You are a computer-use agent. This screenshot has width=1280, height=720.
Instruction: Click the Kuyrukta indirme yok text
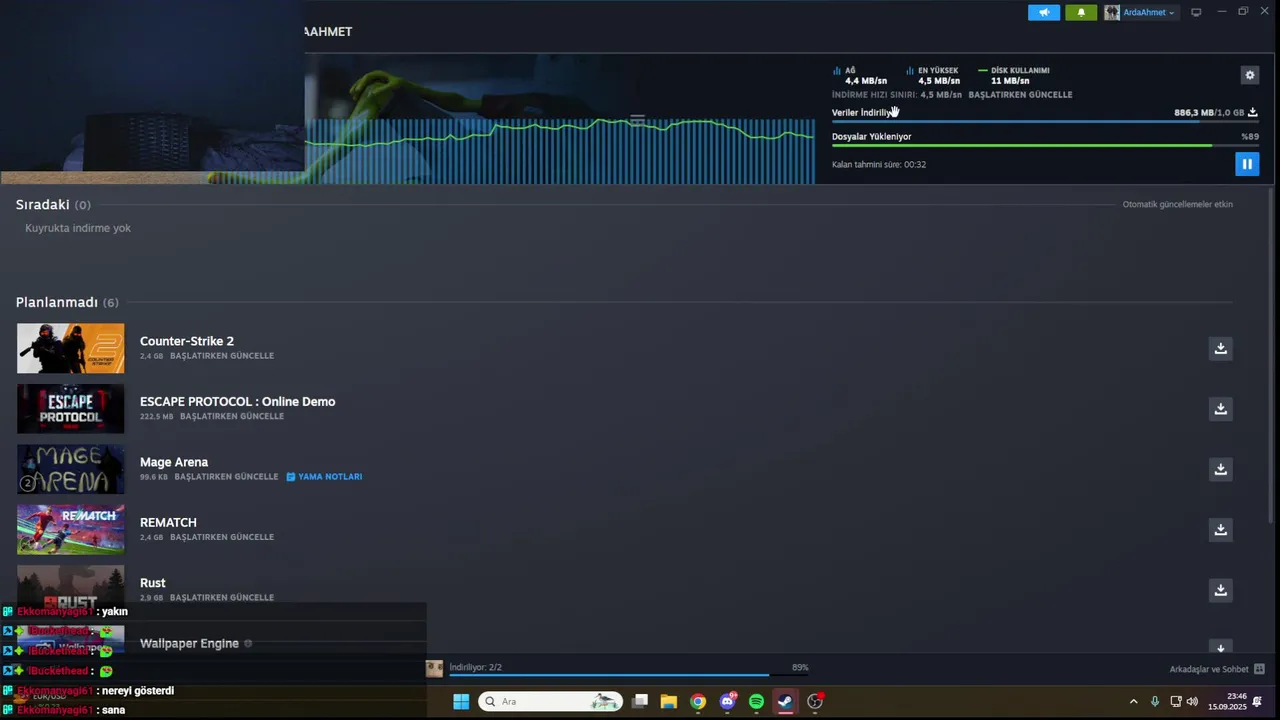pos(78,228)
